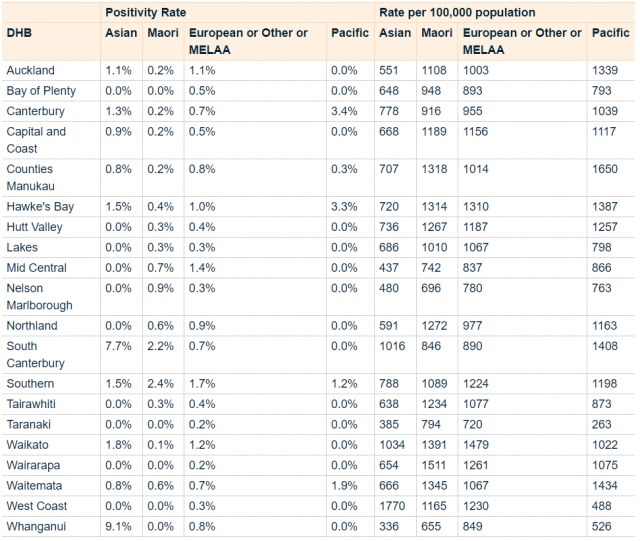640x541 pixels.
Task: Click the Capital and Coast row label
Action: point(36,140)
